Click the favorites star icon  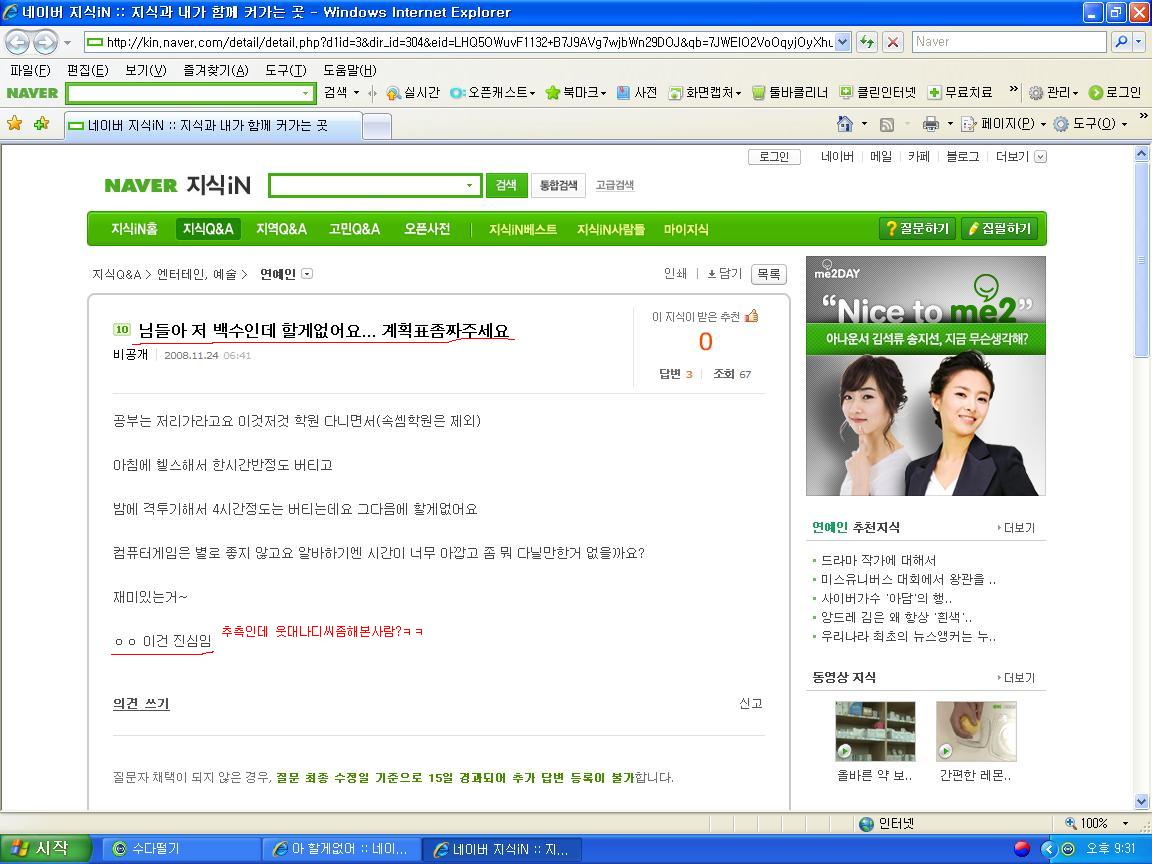pyautogui.click(x=15, y=123)
